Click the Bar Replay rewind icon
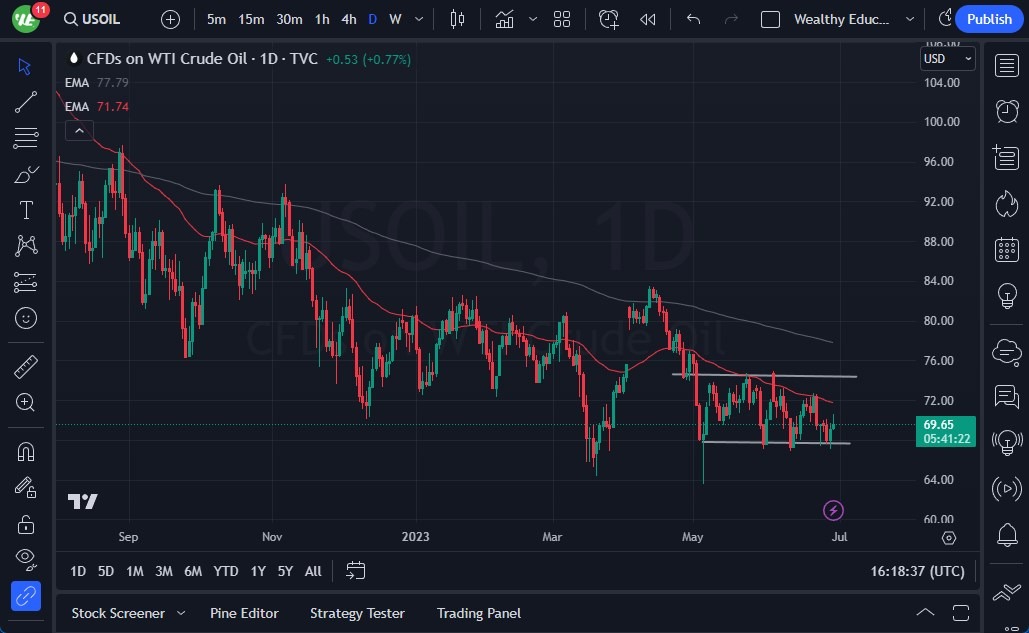Screen dimensions: 1029x633 [x=648, y=19]
